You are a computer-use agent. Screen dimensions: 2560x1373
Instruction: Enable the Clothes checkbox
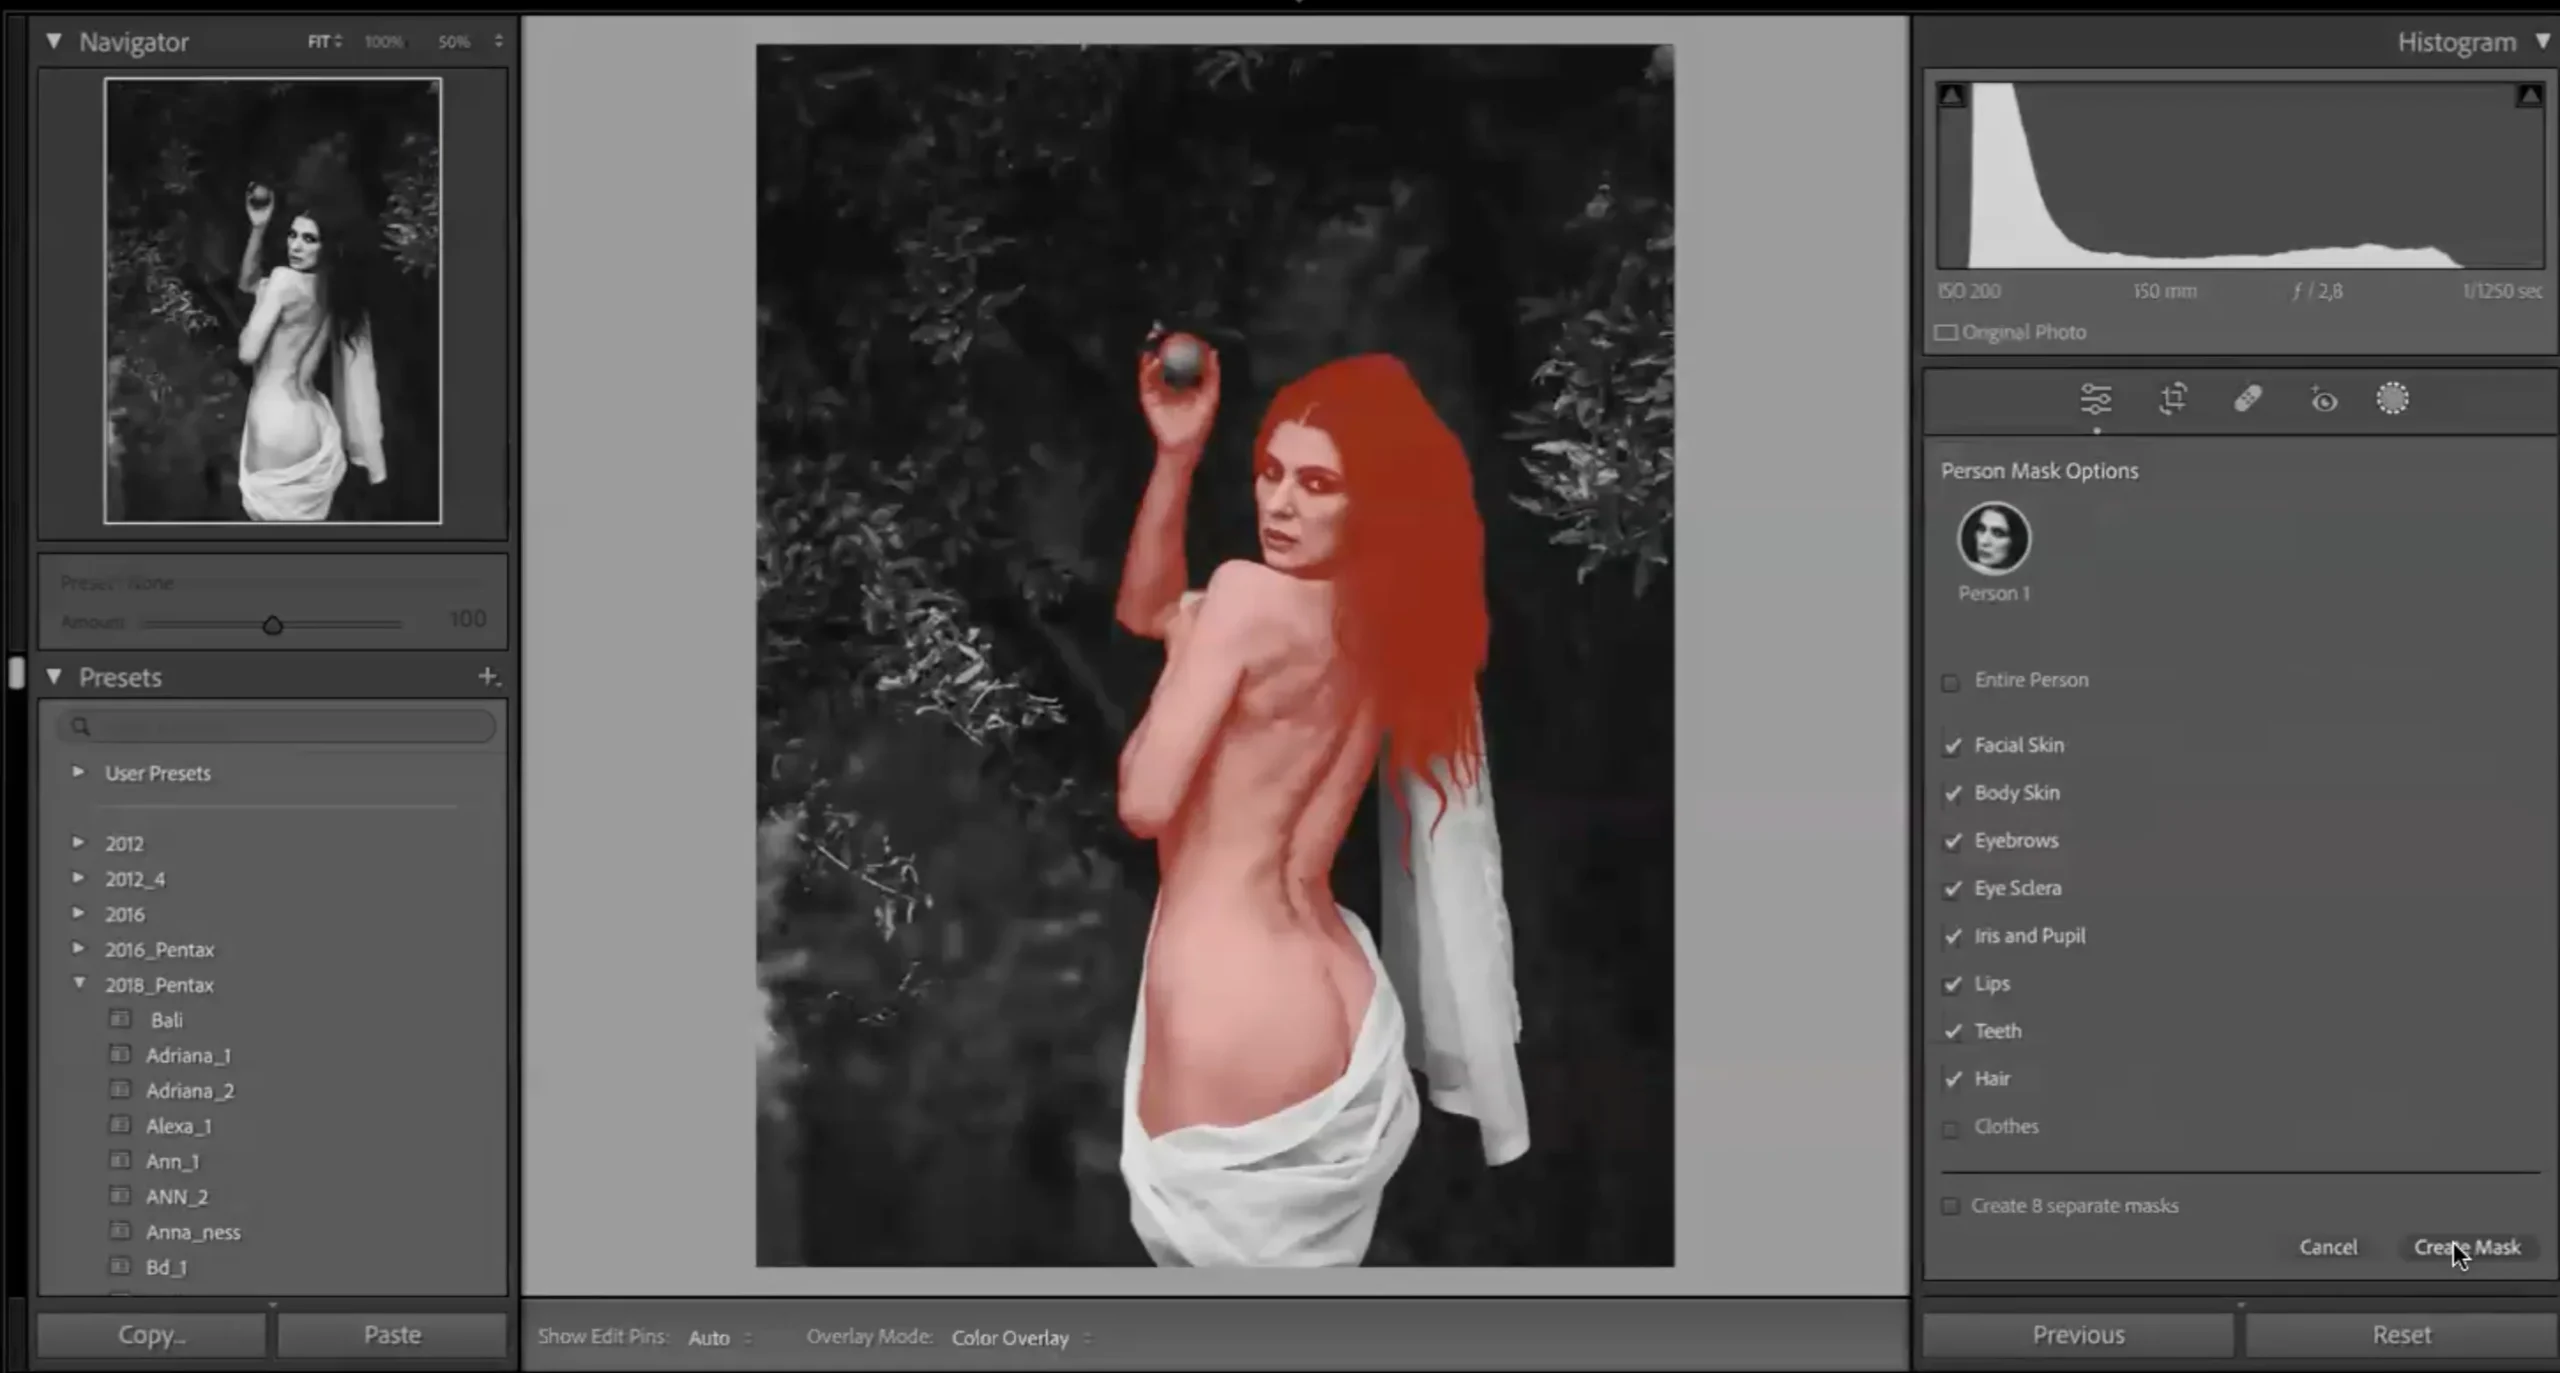coord(1950,1128)
